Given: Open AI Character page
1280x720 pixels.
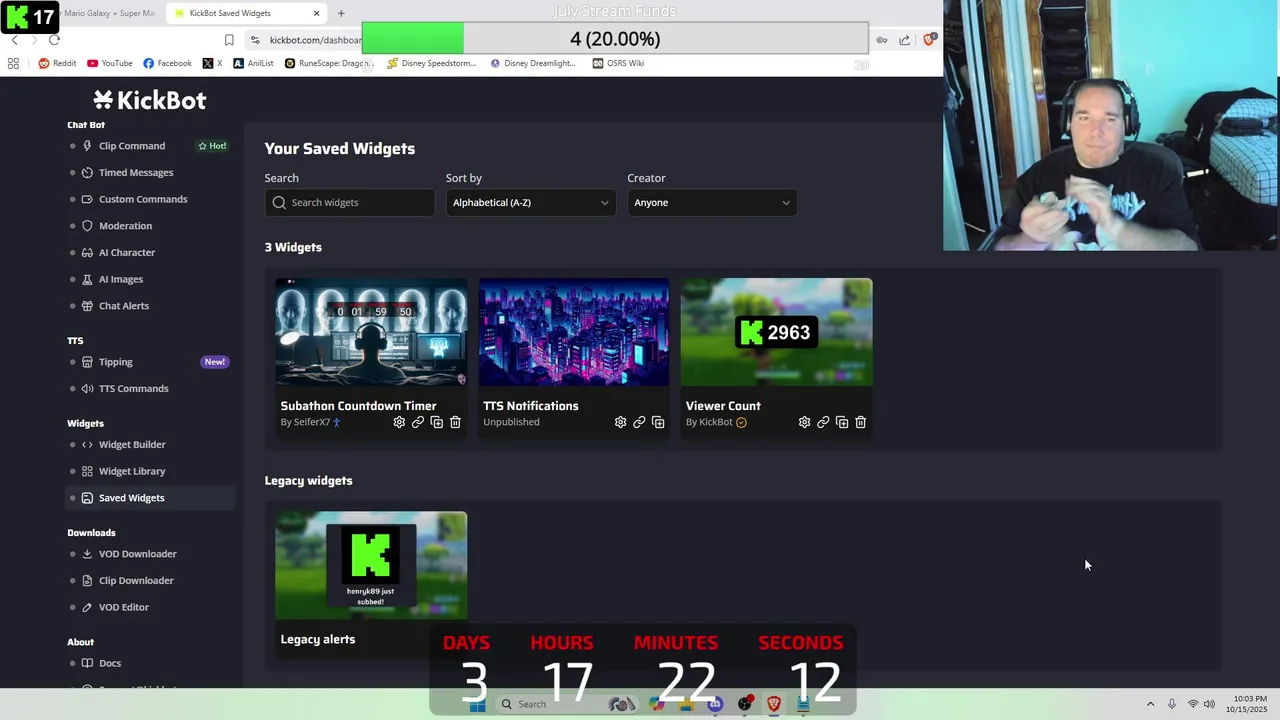Looking at the screenshot, I should click(127, 253).
